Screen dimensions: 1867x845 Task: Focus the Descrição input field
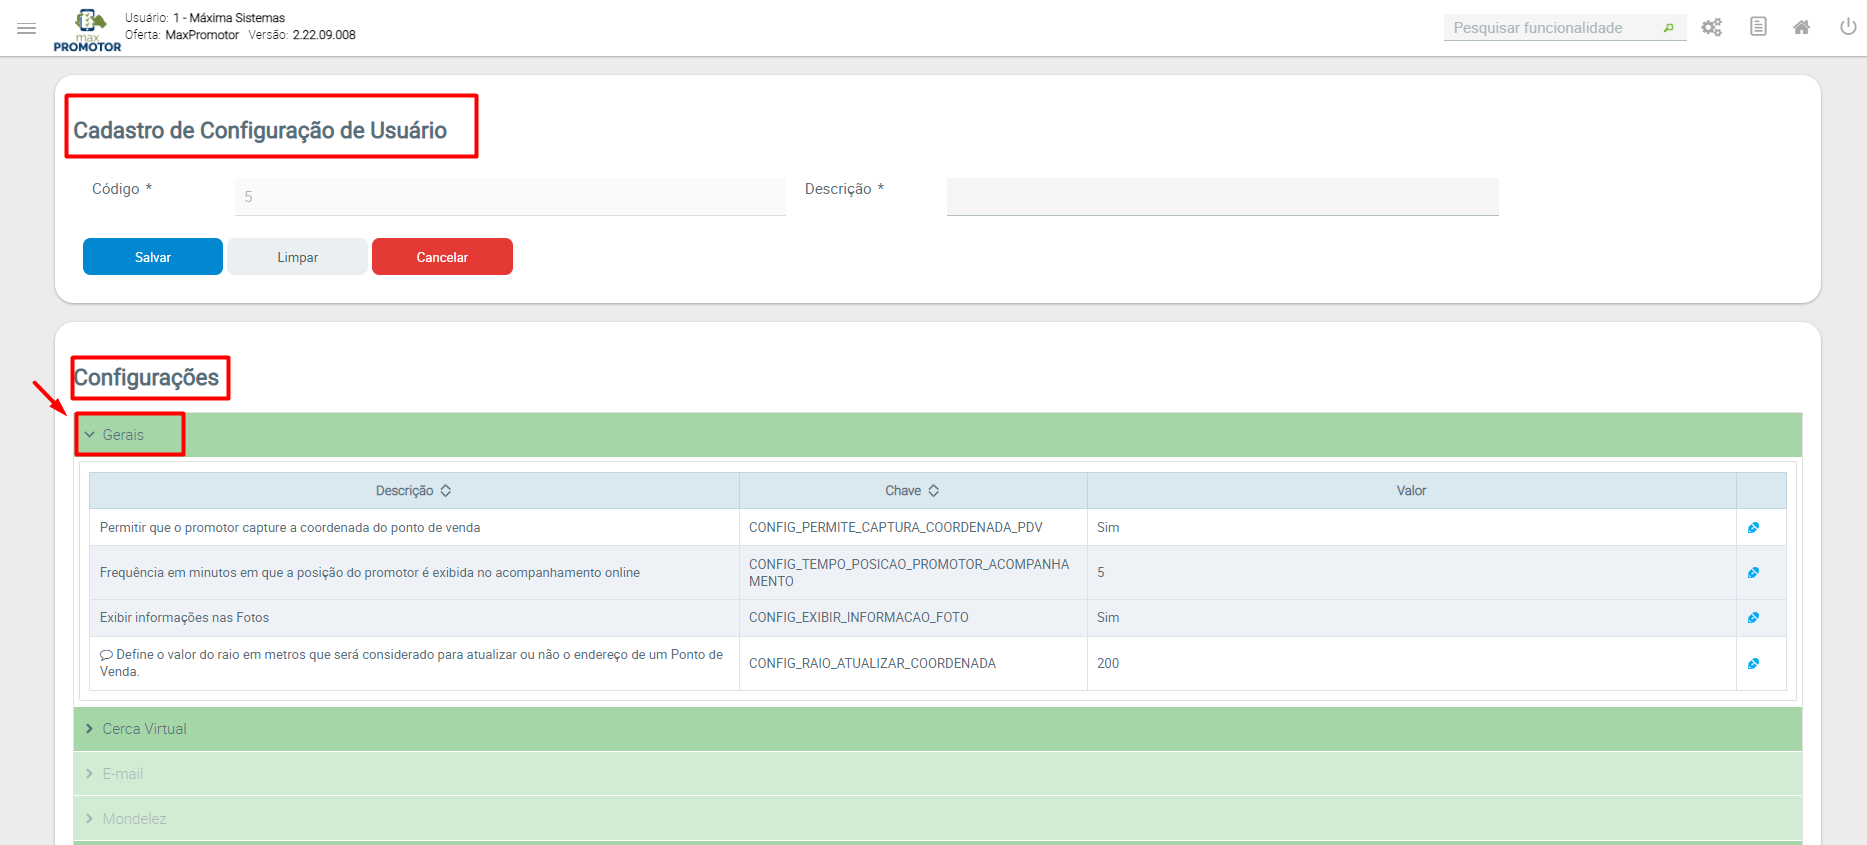pyautogui.click(x=1222, y=197)
